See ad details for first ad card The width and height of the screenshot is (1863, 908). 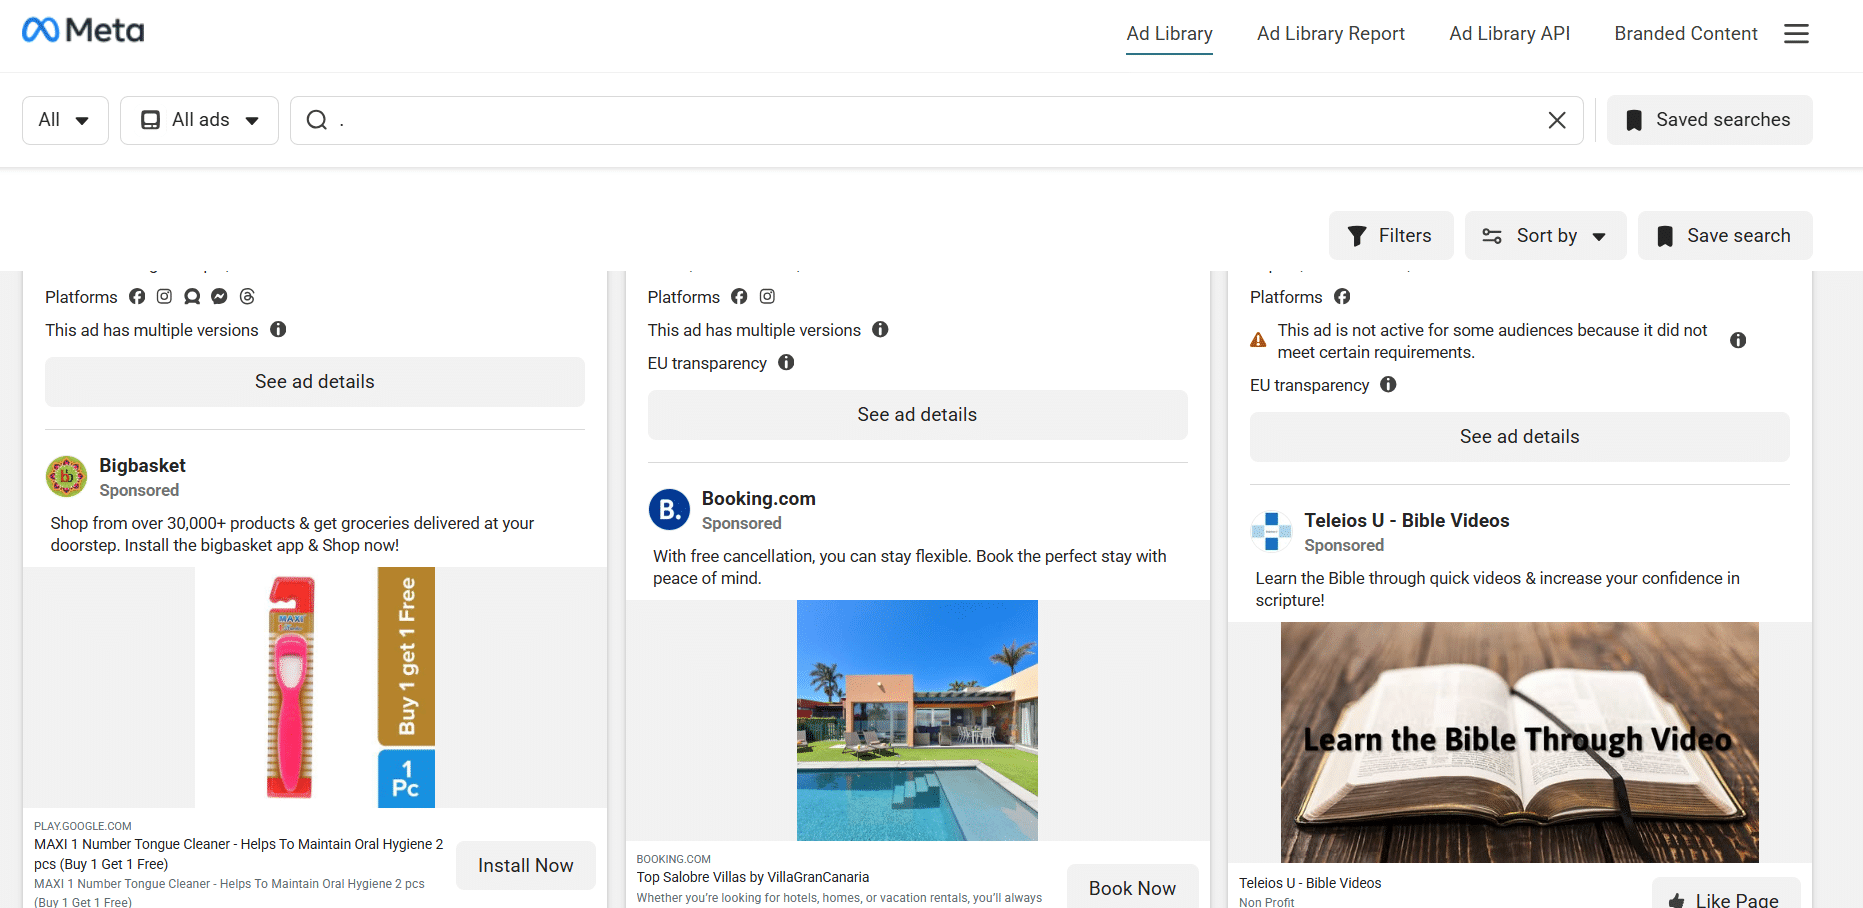pos(315,382)
